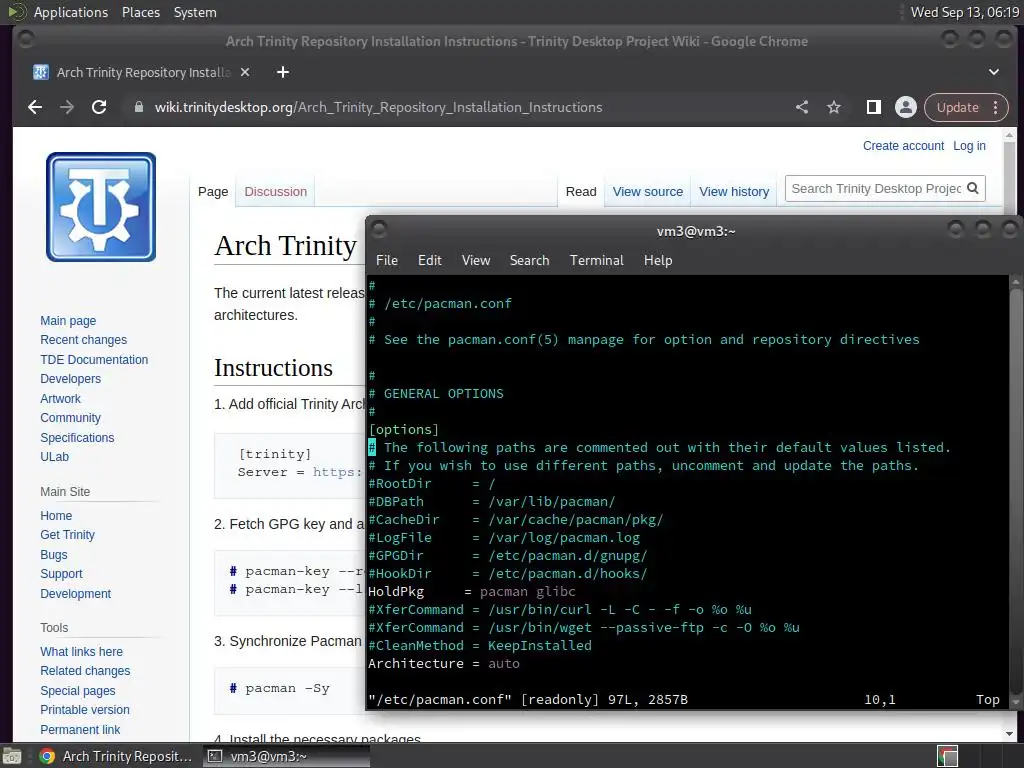Image resolution: width=1024 pixels, height=768 pixels.
Task: Open TDE Documentation link
Action: (94, 360)
